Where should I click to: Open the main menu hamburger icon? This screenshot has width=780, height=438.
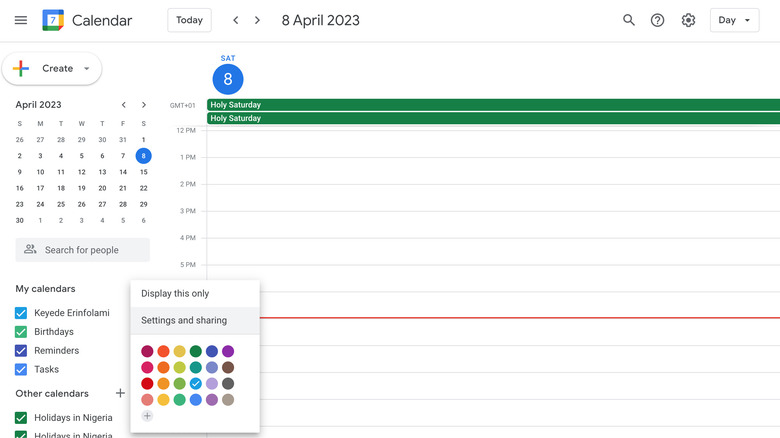21,20
